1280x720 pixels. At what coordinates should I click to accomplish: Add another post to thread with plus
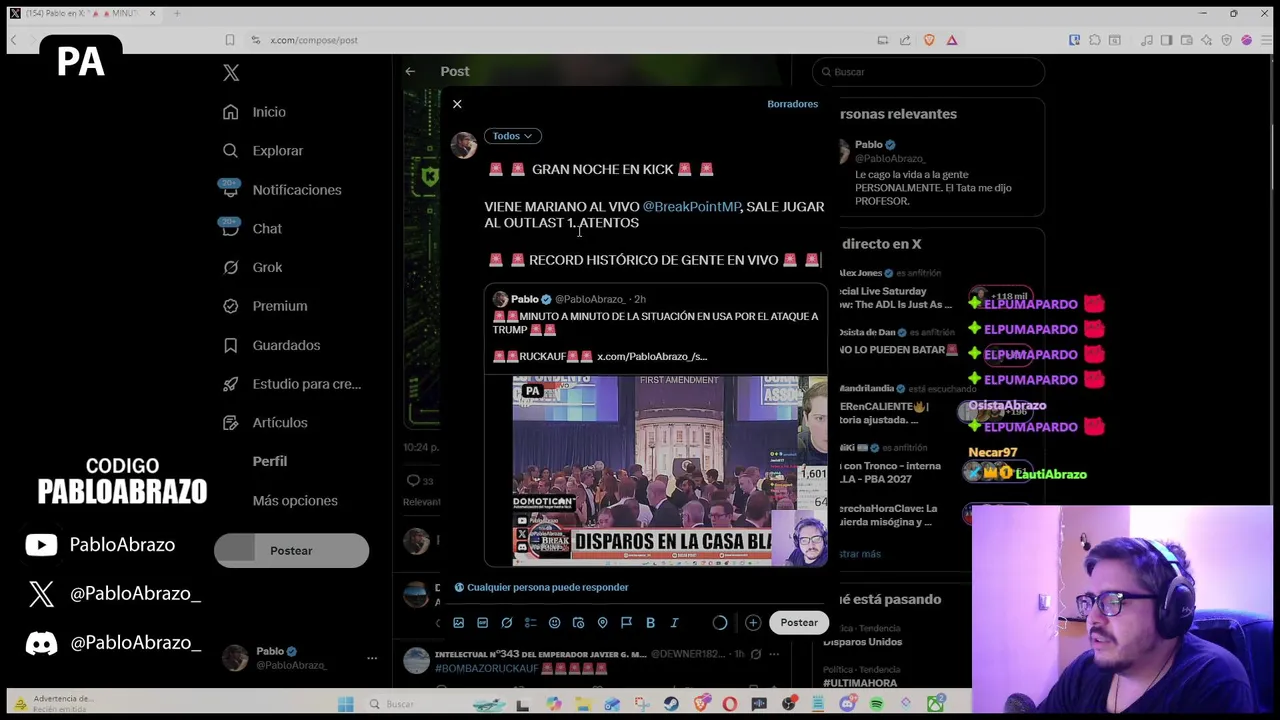pyautogui.click(x=753, y=623)
